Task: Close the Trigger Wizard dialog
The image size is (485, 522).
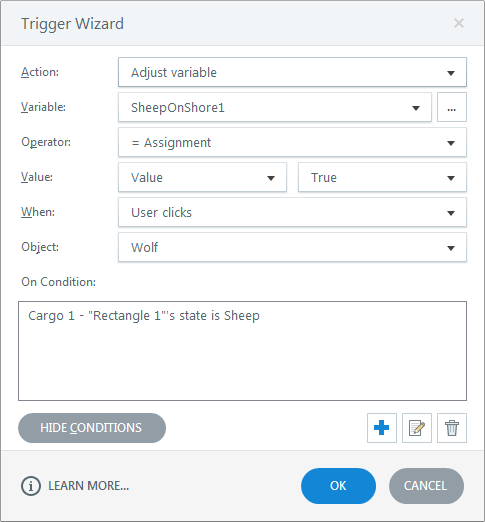Action: [x=459, y=23]
